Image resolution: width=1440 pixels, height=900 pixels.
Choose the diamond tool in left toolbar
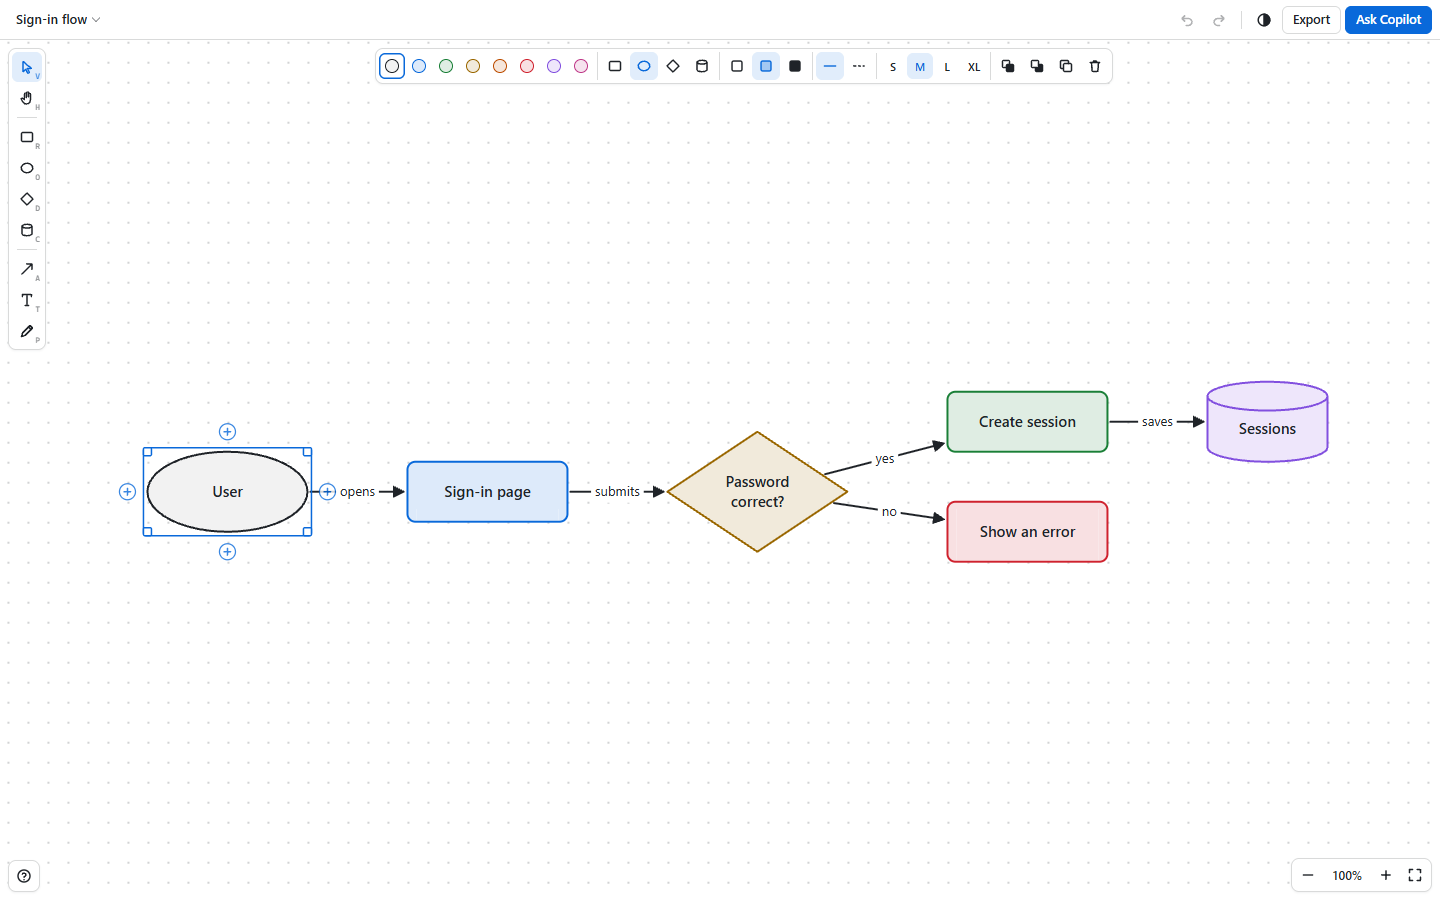pos(27,199)
